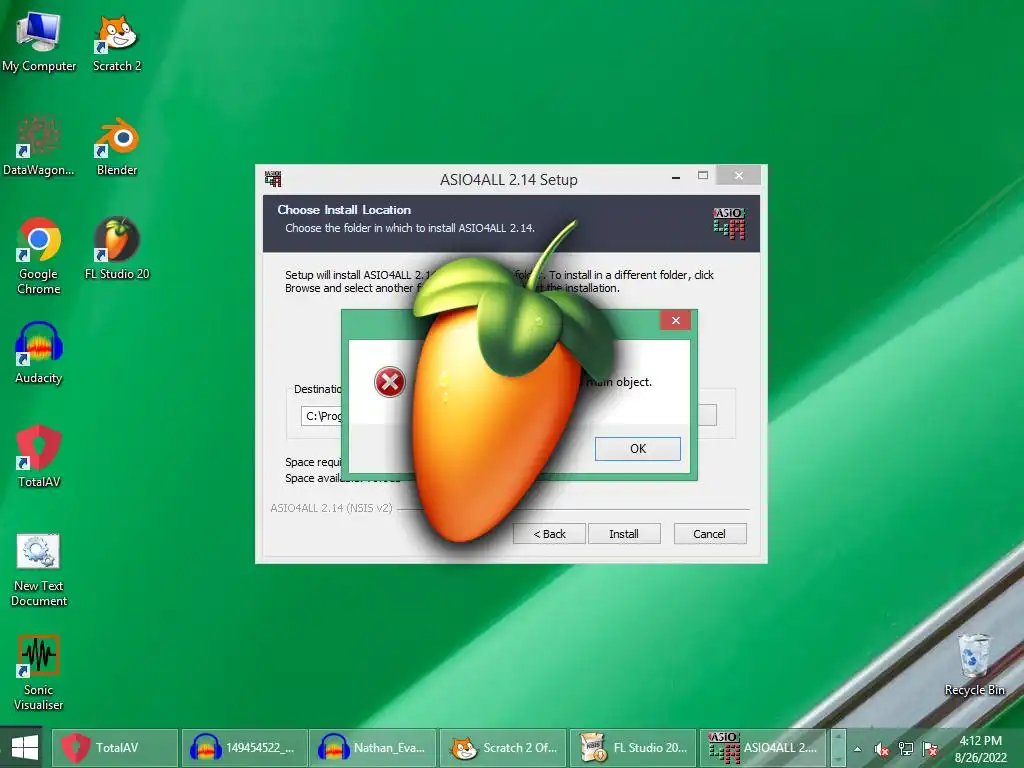Select the Blender desktop shortcut
The image size is (1024, 768).
117,145
